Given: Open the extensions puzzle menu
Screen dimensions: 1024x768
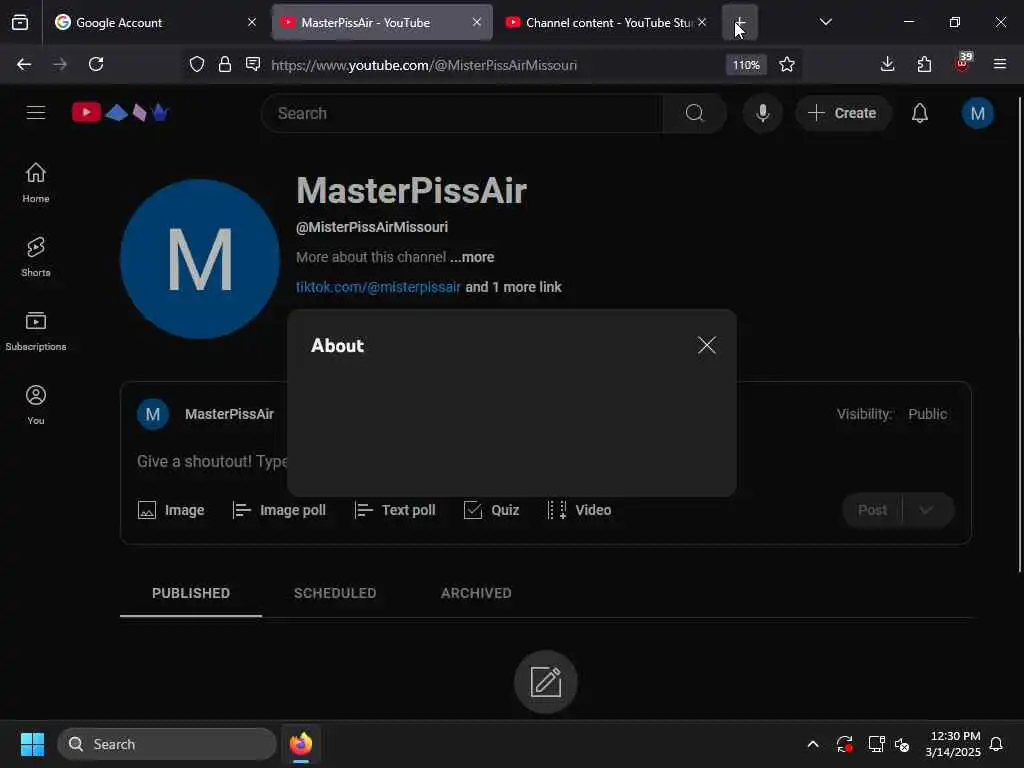Looking at the screenshot, I should click(924, 64).
